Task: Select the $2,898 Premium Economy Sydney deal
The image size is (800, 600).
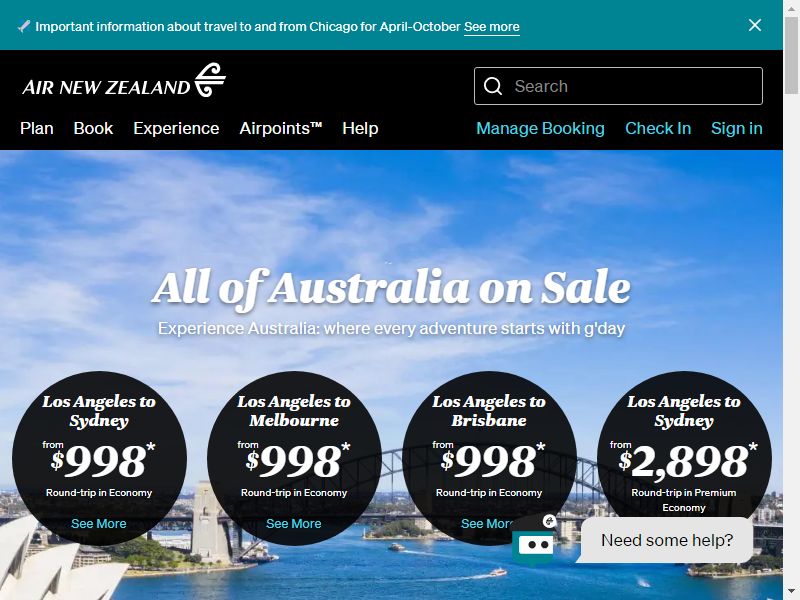Action: tap(684, 453)
